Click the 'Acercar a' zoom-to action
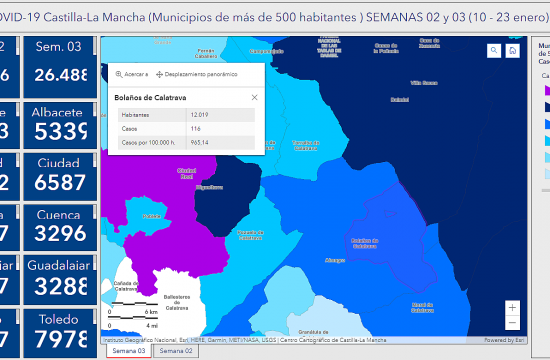 [132, 74]
